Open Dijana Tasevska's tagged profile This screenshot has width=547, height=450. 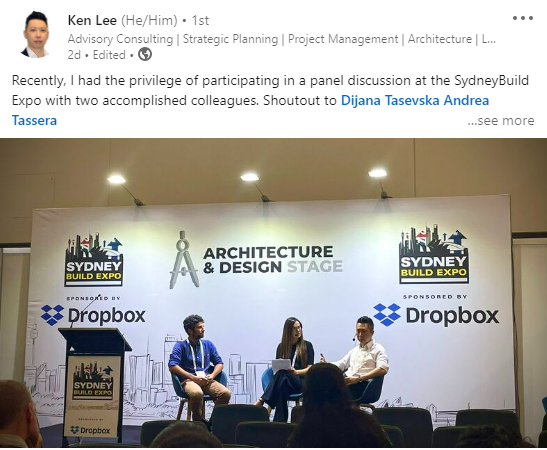tap(390, 100)
